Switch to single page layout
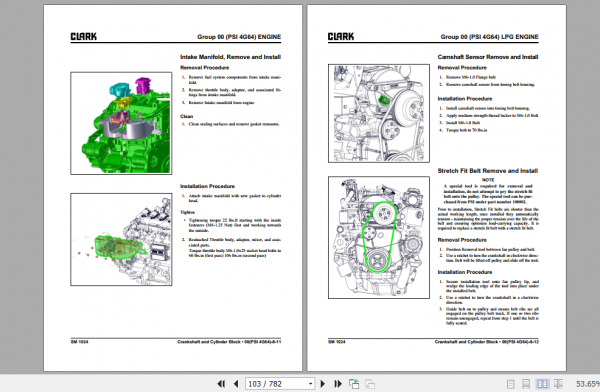Viewport: 600px width, 392px height. [x=510, y=384]
